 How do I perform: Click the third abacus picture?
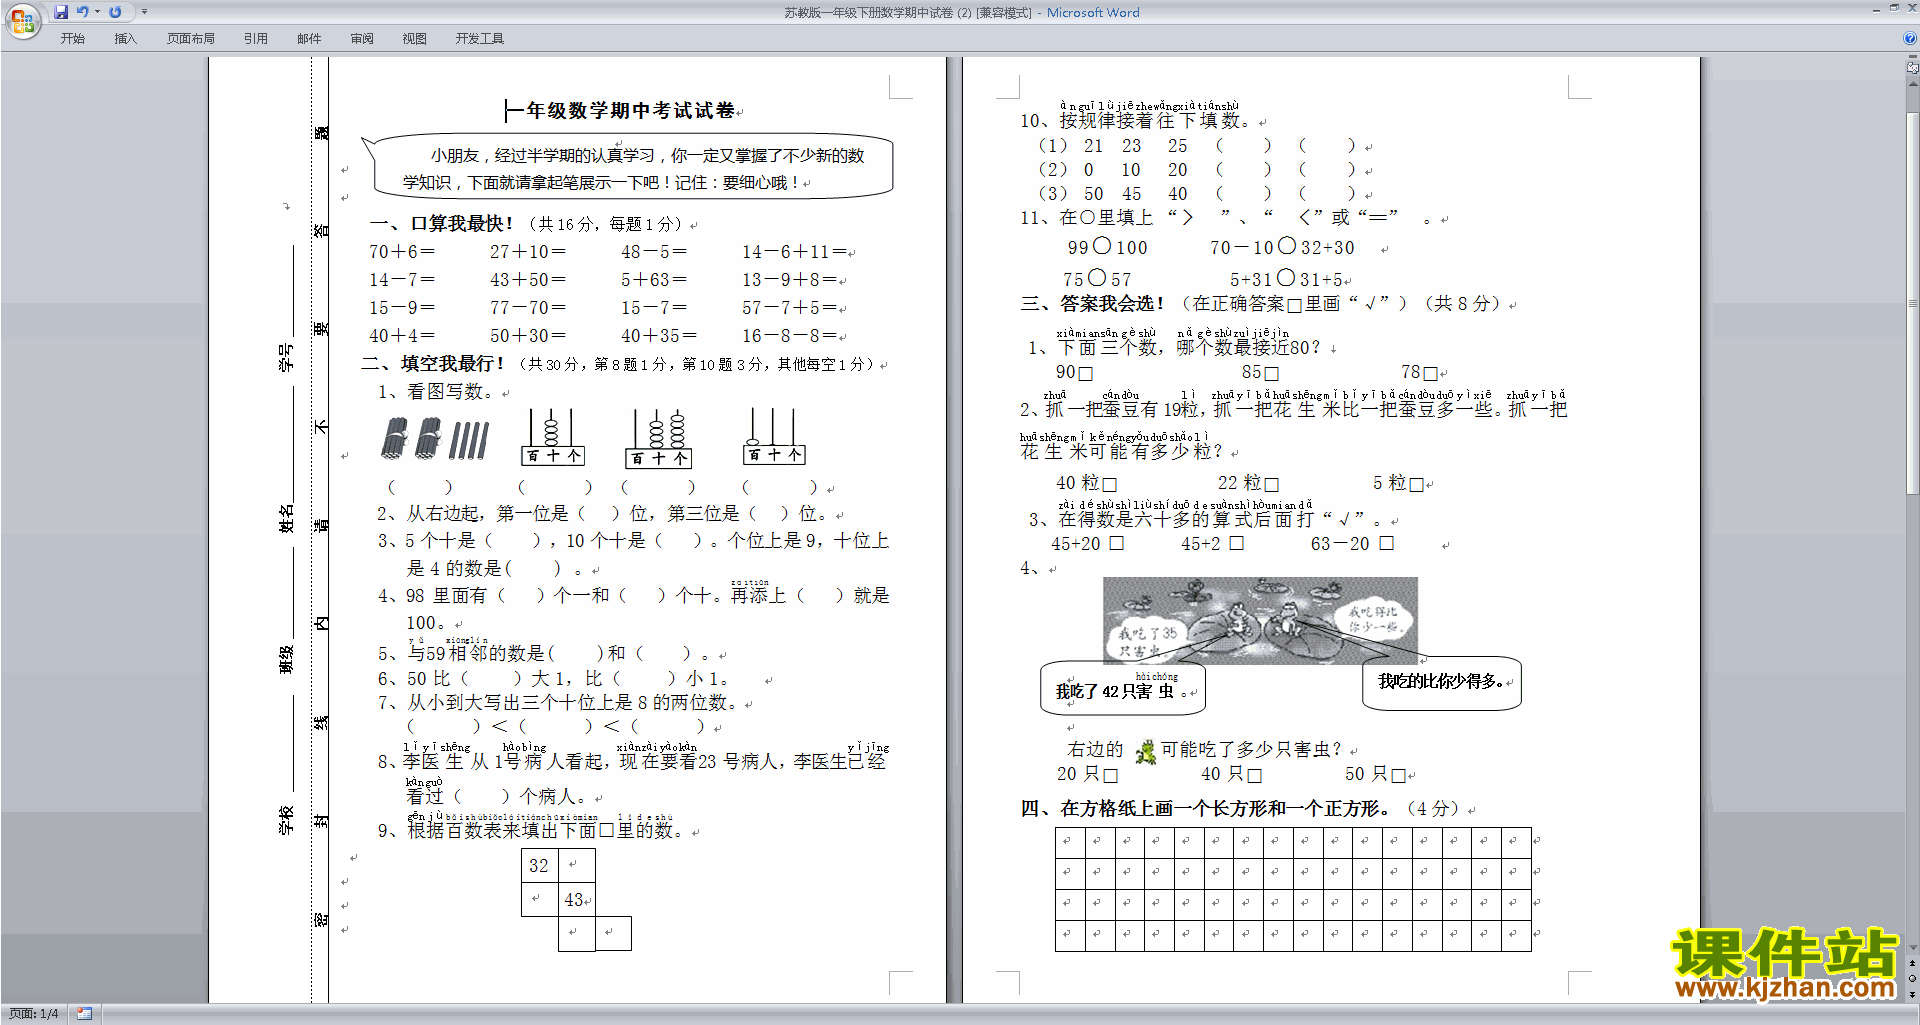click(774, 437)
